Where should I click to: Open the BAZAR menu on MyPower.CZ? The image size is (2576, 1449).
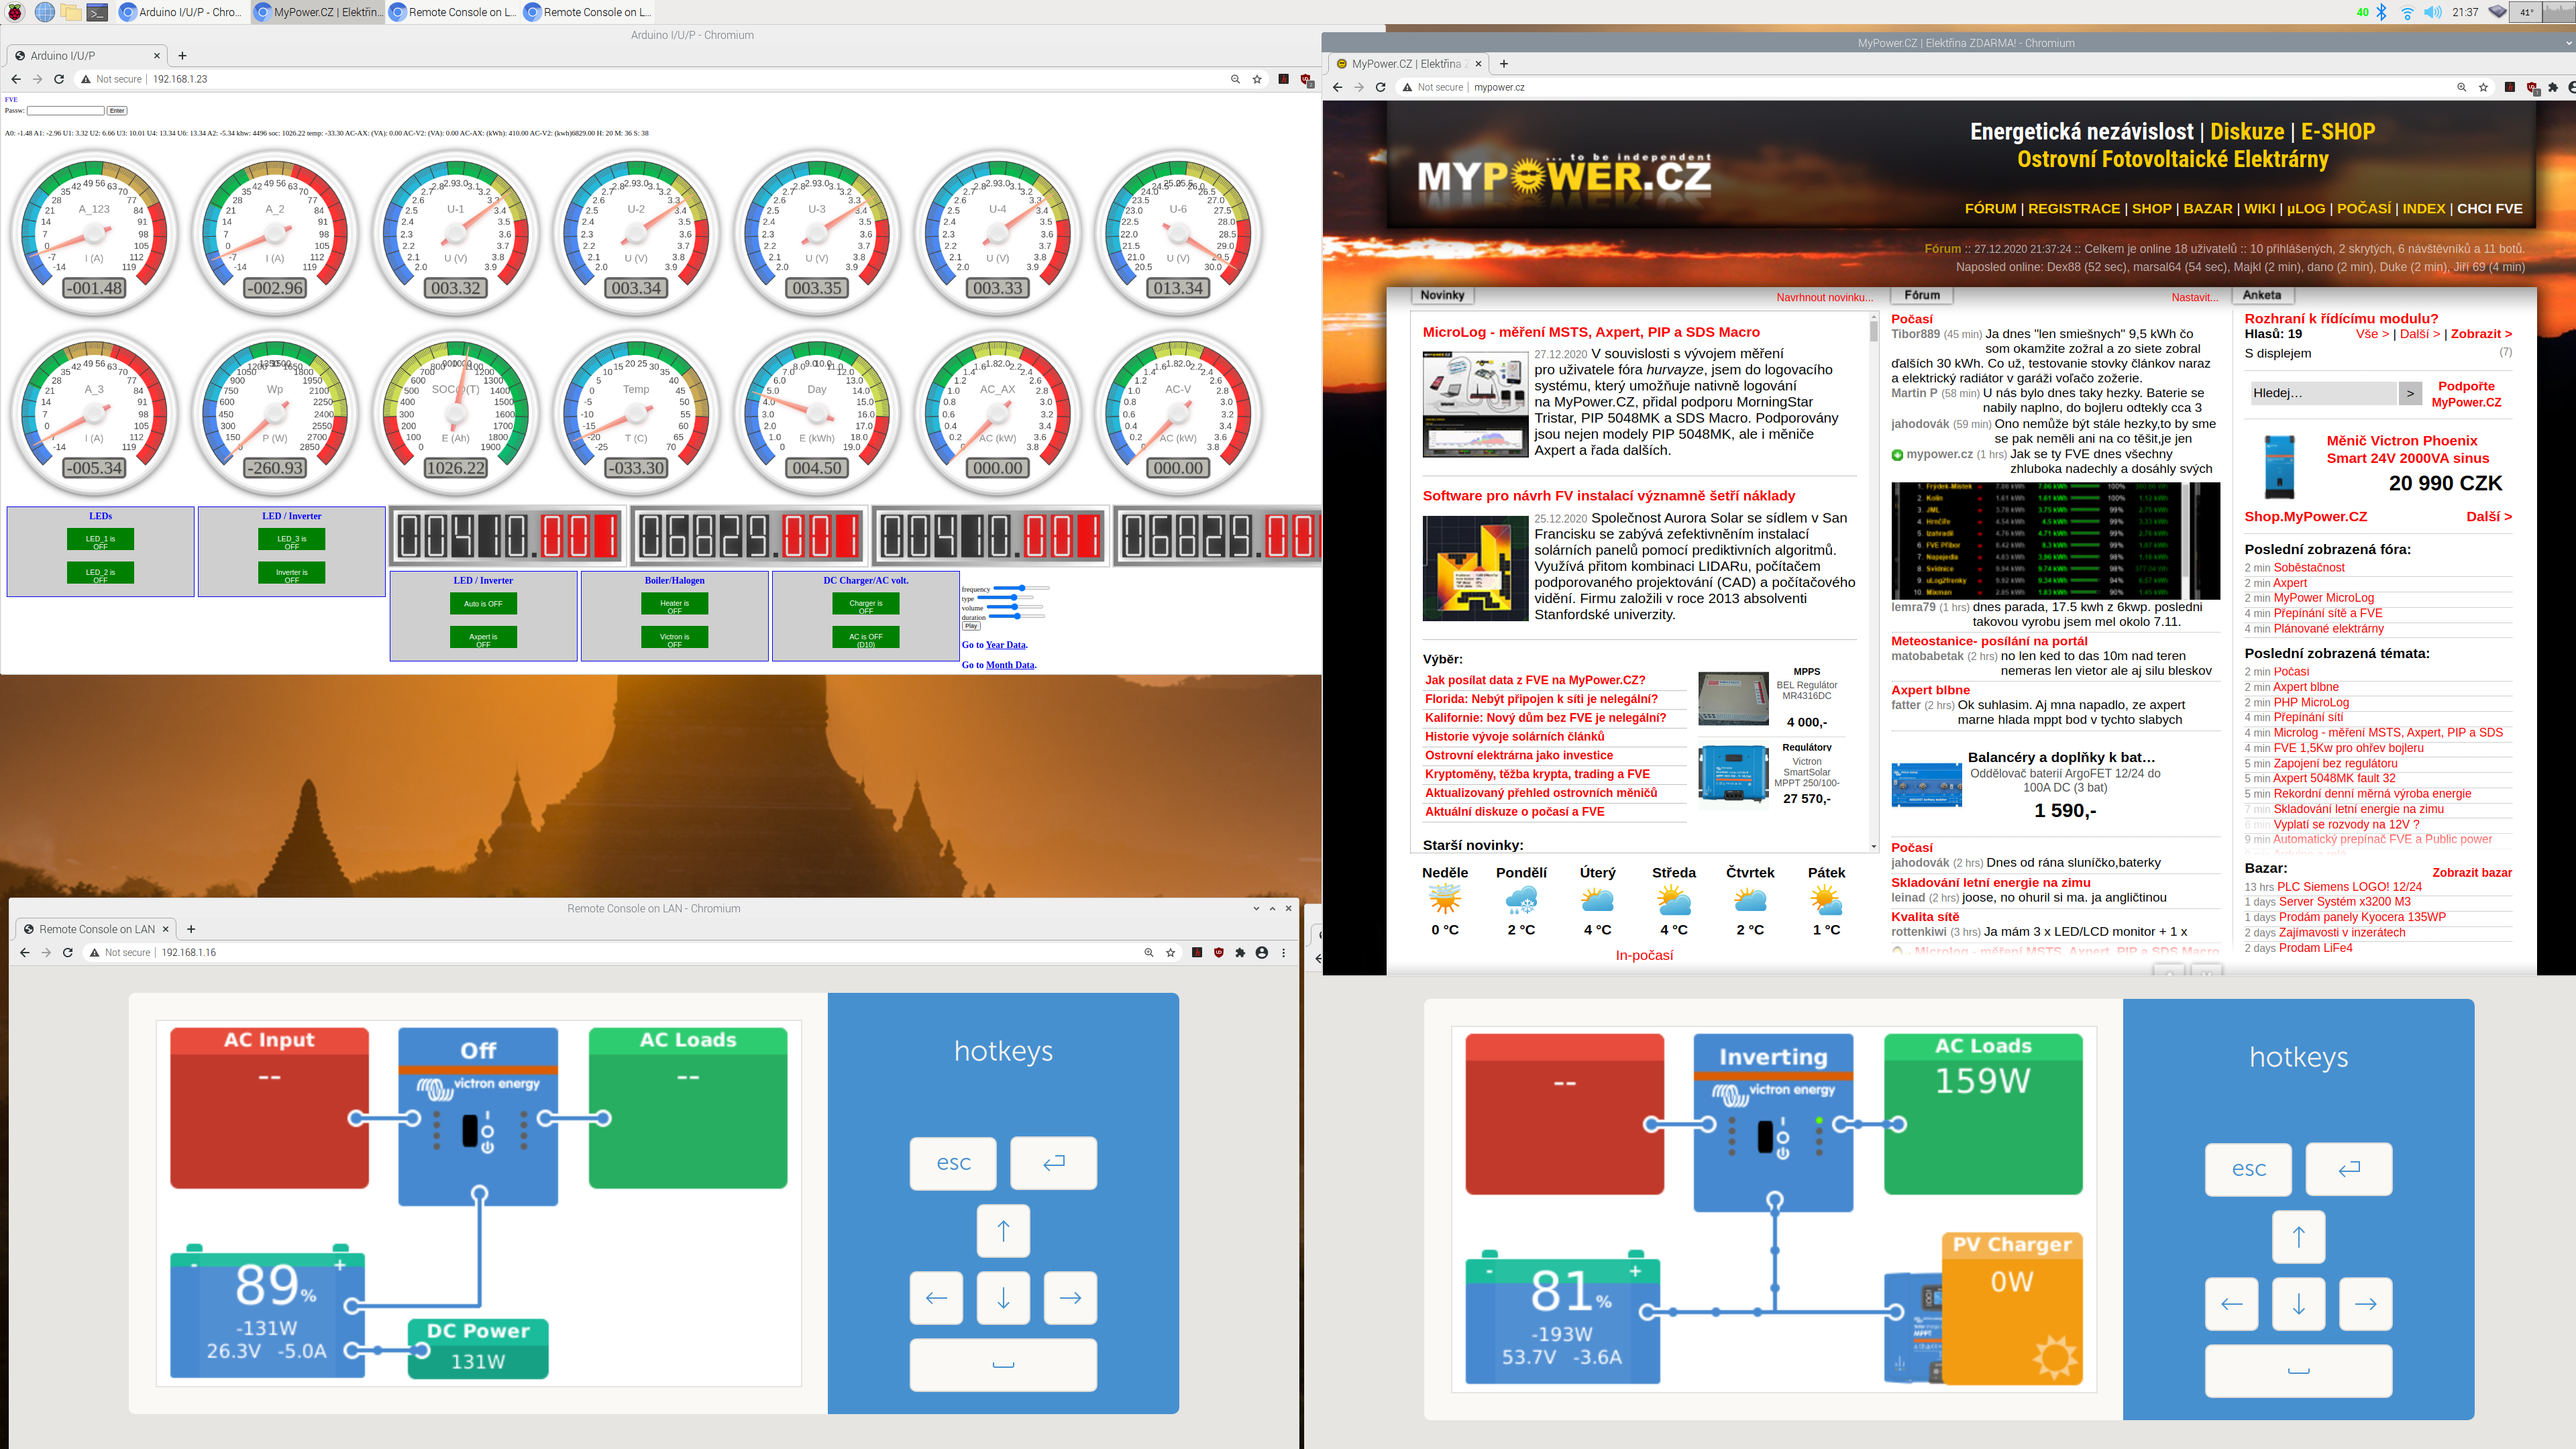point(2207,209)
